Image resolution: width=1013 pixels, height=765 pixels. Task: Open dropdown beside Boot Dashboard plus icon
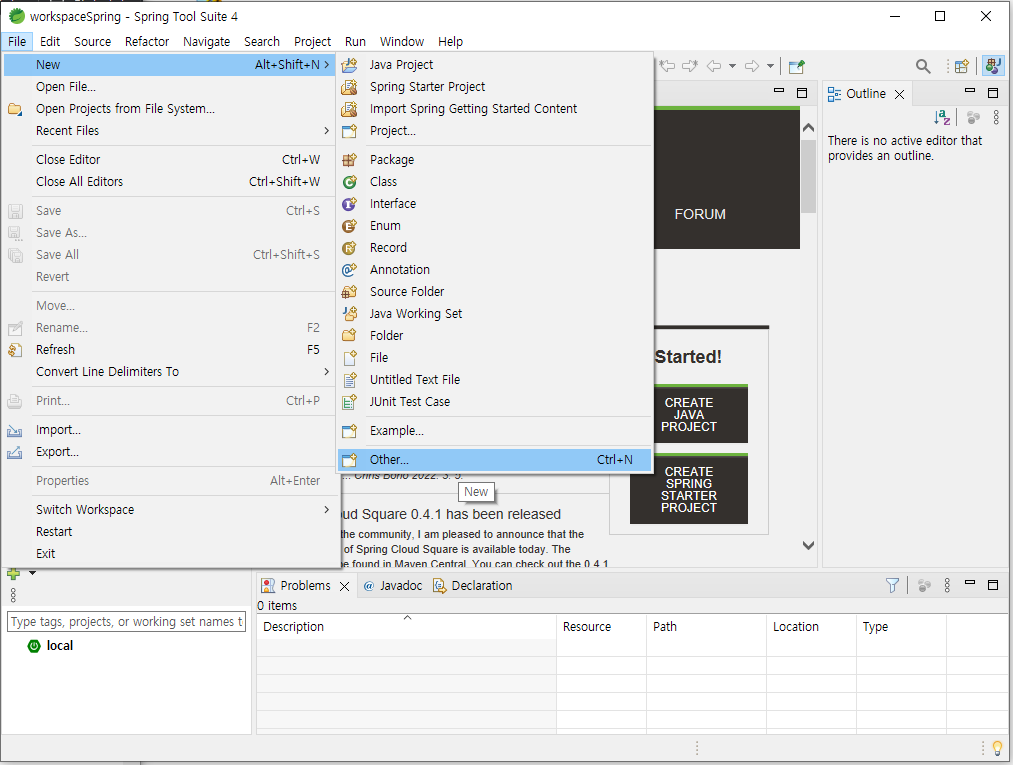click(32, 573)
